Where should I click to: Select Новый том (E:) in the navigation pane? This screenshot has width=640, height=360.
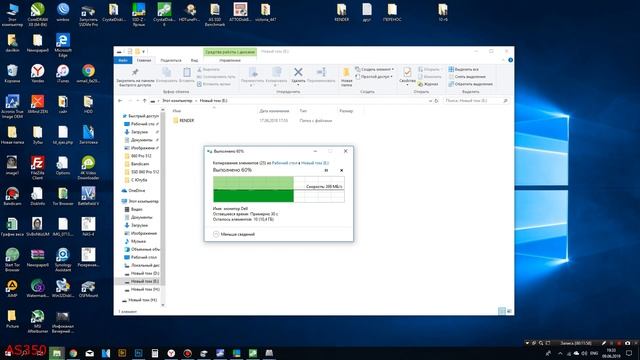142,281
